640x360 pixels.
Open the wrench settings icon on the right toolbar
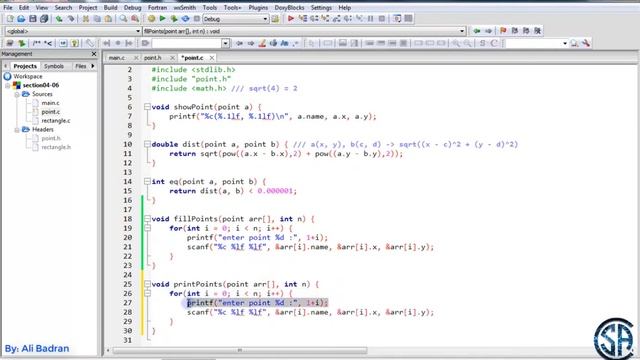586,43
